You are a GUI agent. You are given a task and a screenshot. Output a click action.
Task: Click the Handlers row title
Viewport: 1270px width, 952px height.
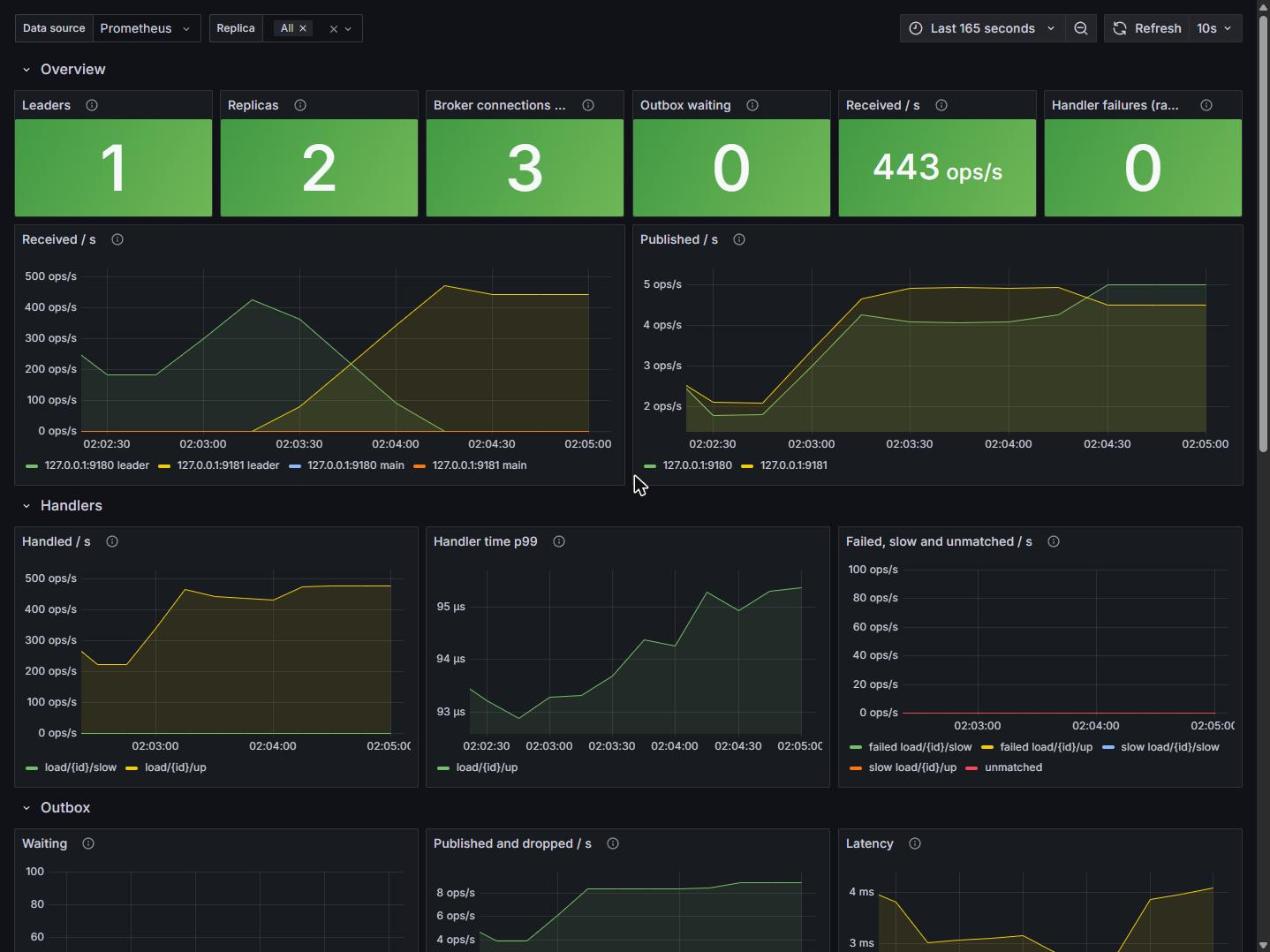pyautogui.click(x=71, y=505)
